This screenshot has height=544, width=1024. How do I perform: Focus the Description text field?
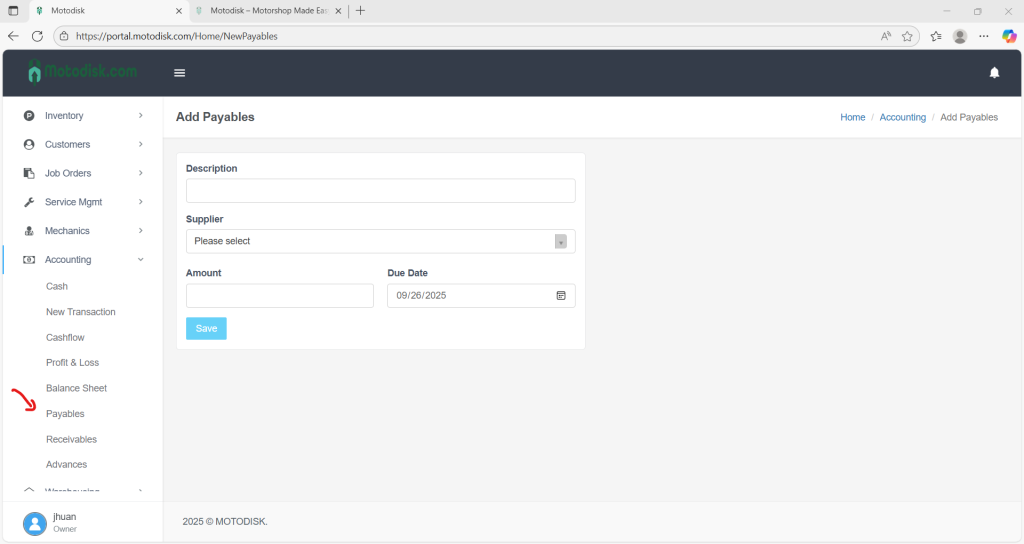380,191
